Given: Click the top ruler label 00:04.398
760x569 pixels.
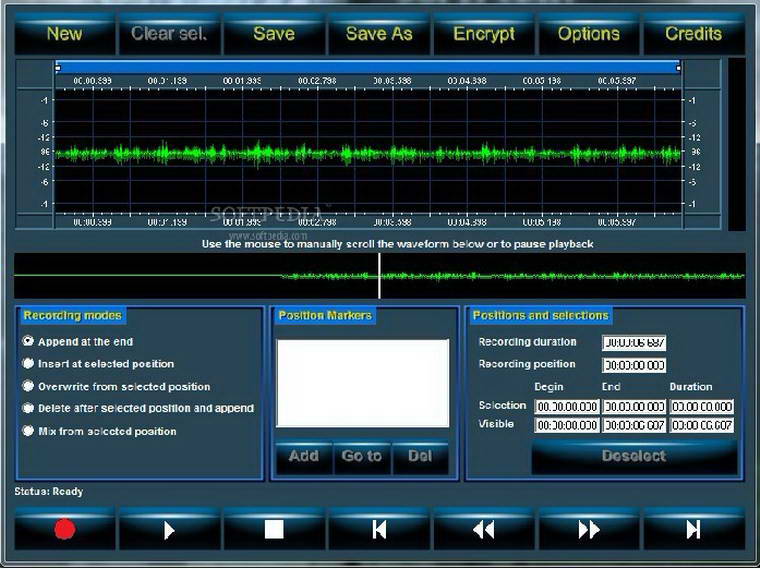Looking at the screenshot, I should point(467,80).
